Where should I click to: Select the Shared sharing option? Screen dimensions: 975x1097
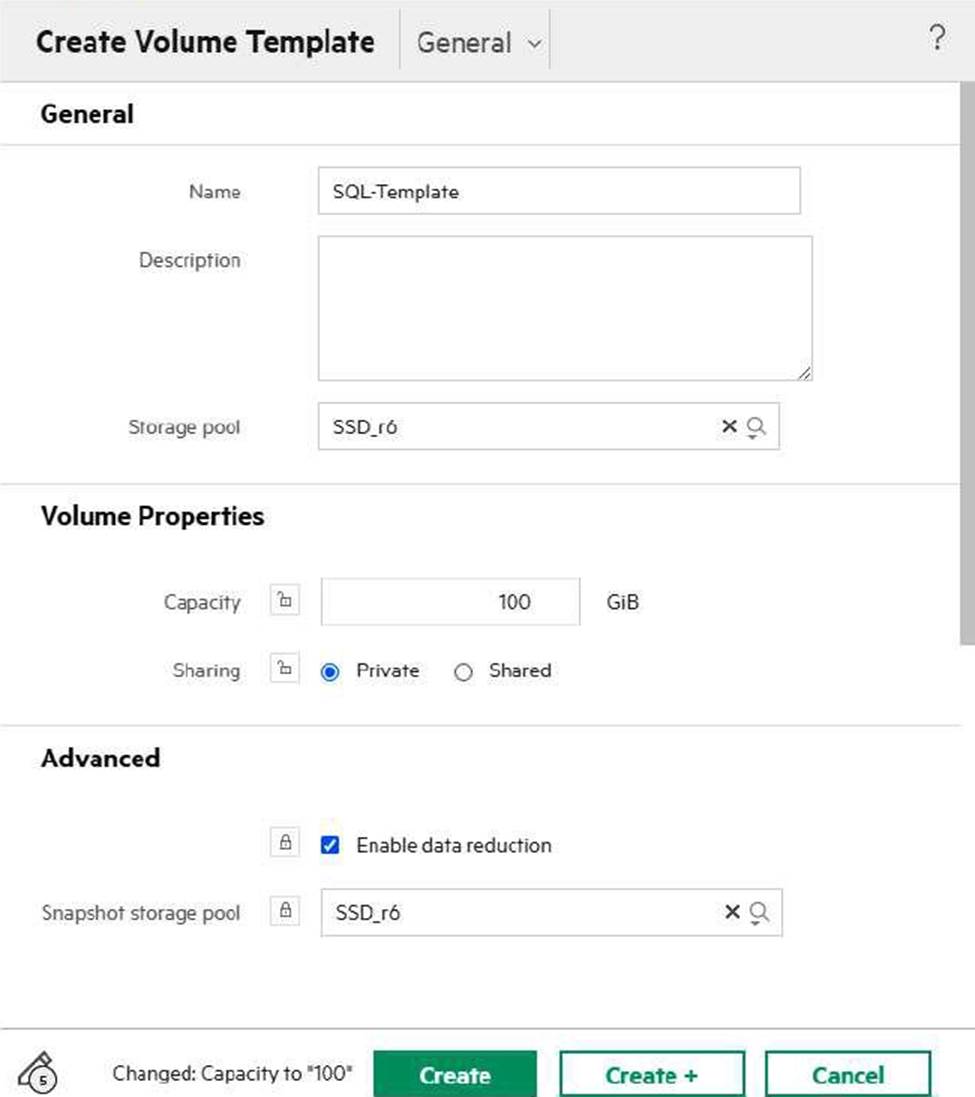[x=463, y=672]
